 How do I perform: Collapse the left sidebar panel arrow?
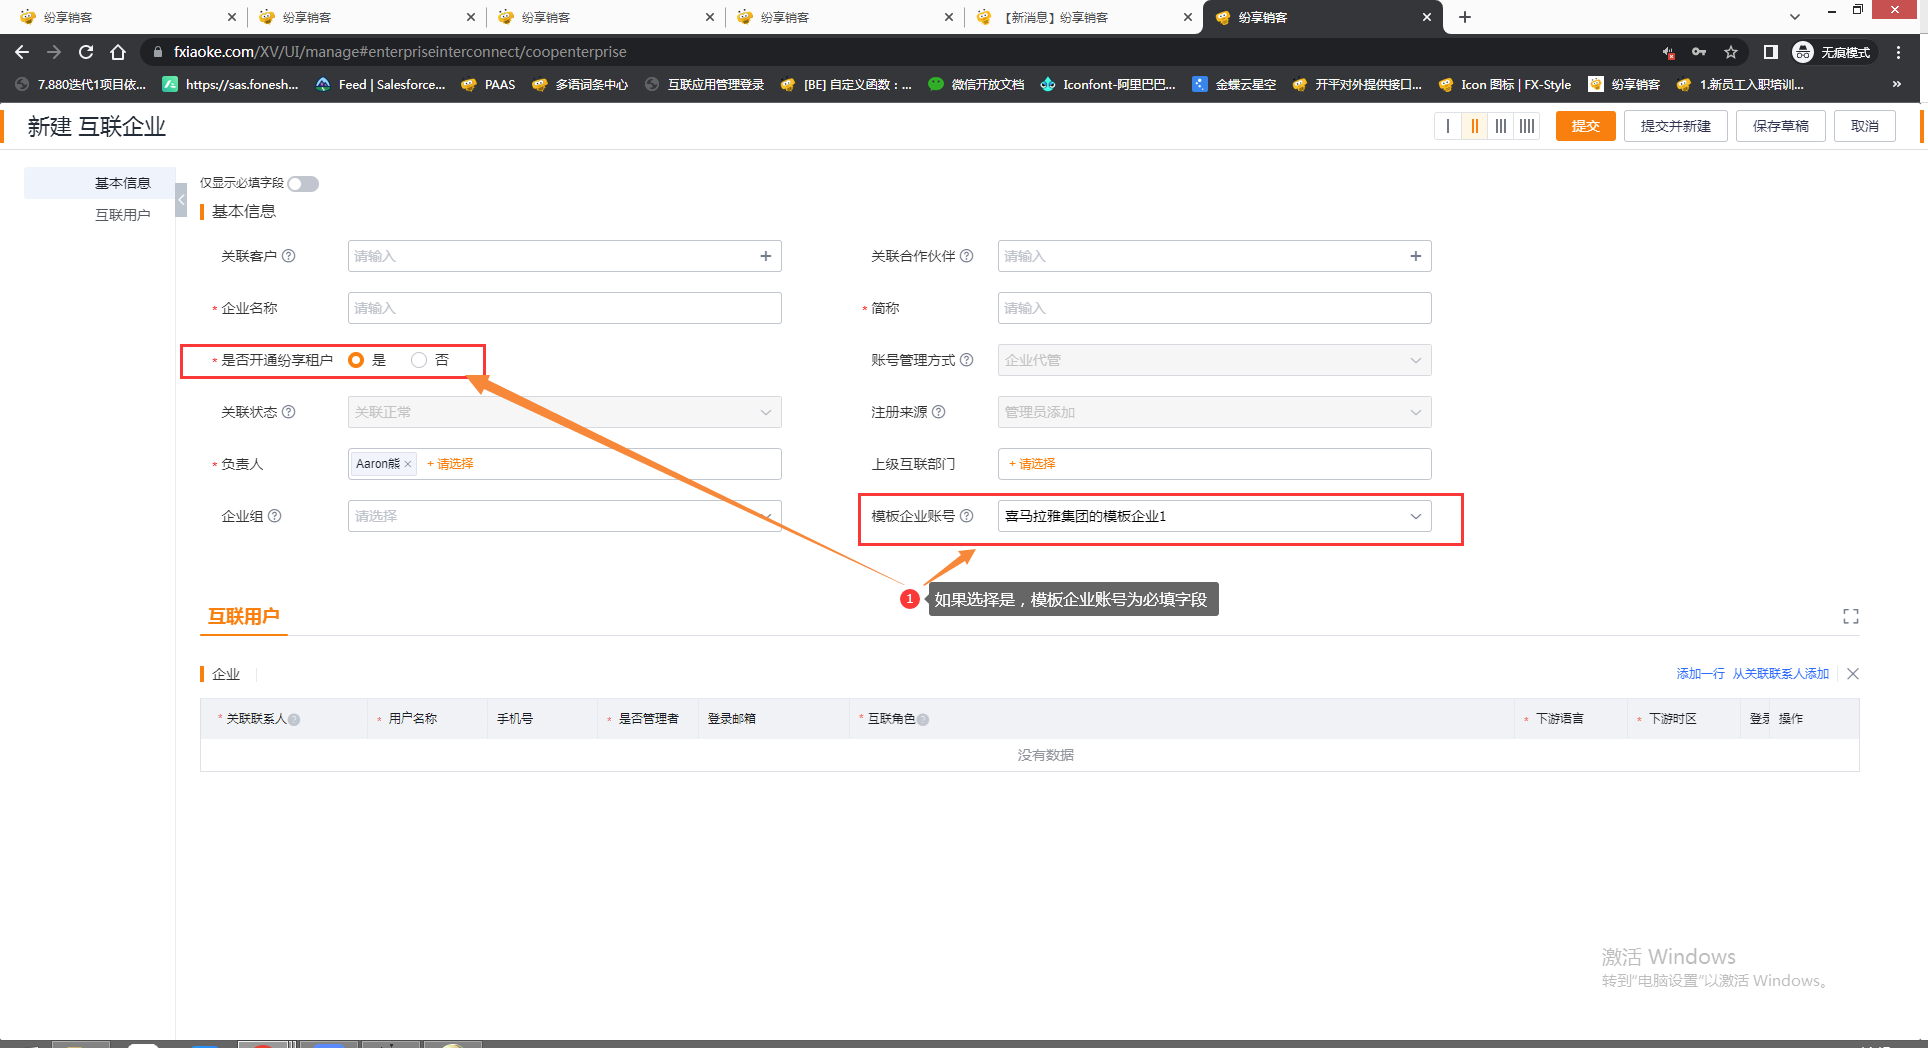click(x=181, y=200)
